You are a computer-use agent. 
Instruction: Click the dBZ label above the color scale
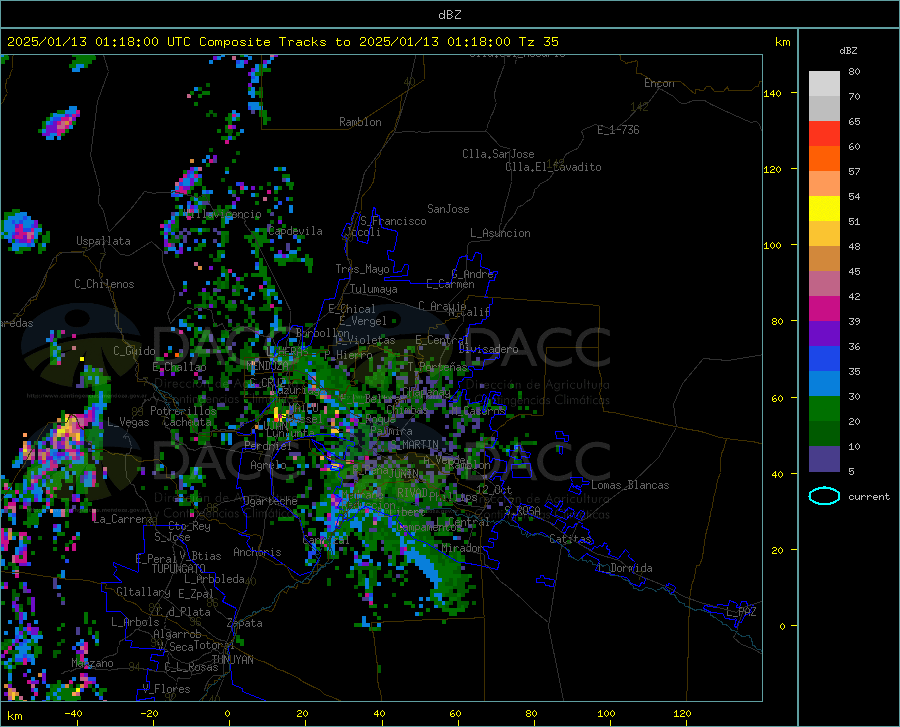click(x=848, y=50)
